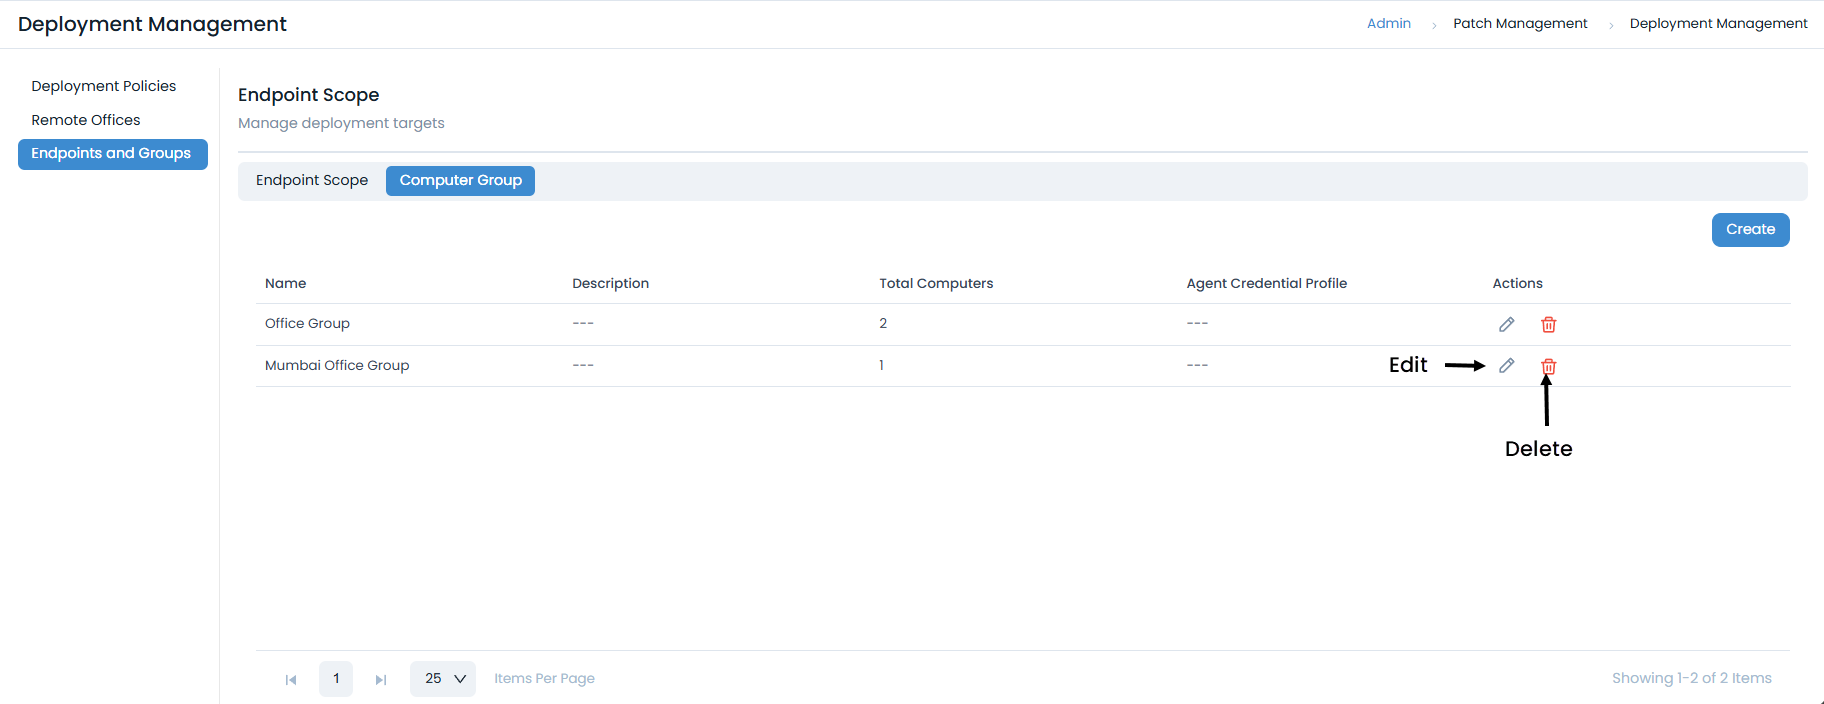
Task: Edit the Office Group row
Action: (x=1506, y=324)
